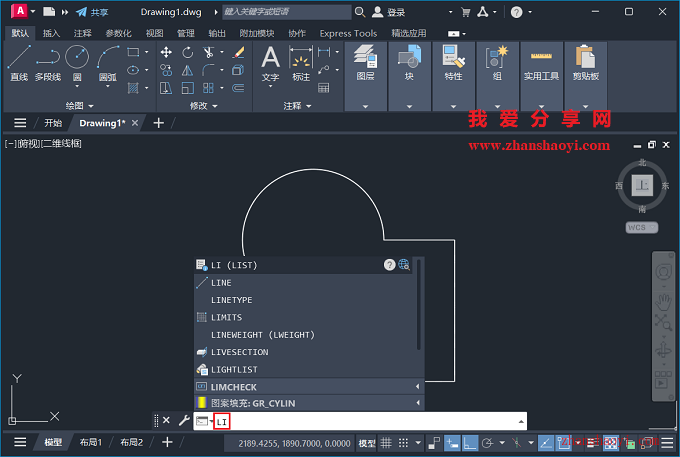The image size is (680, 457).
Task: Click the command line input field
Action: click(360, 421)
